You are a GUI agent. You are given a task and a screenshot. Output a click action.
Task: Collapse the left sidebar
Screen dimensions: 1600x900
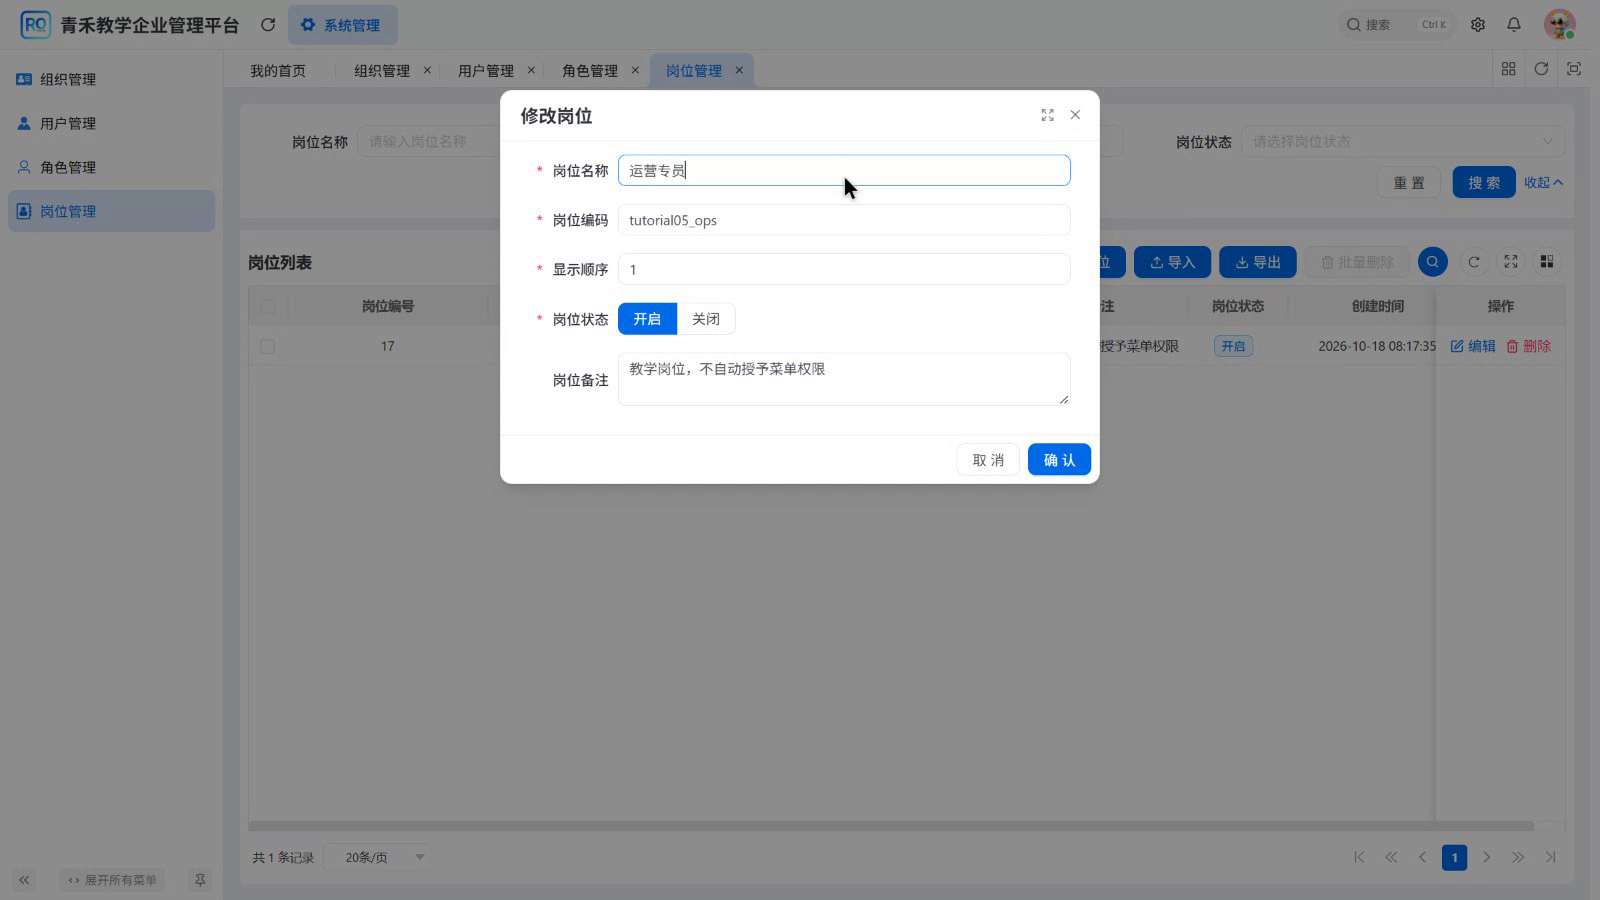[24, 880]
